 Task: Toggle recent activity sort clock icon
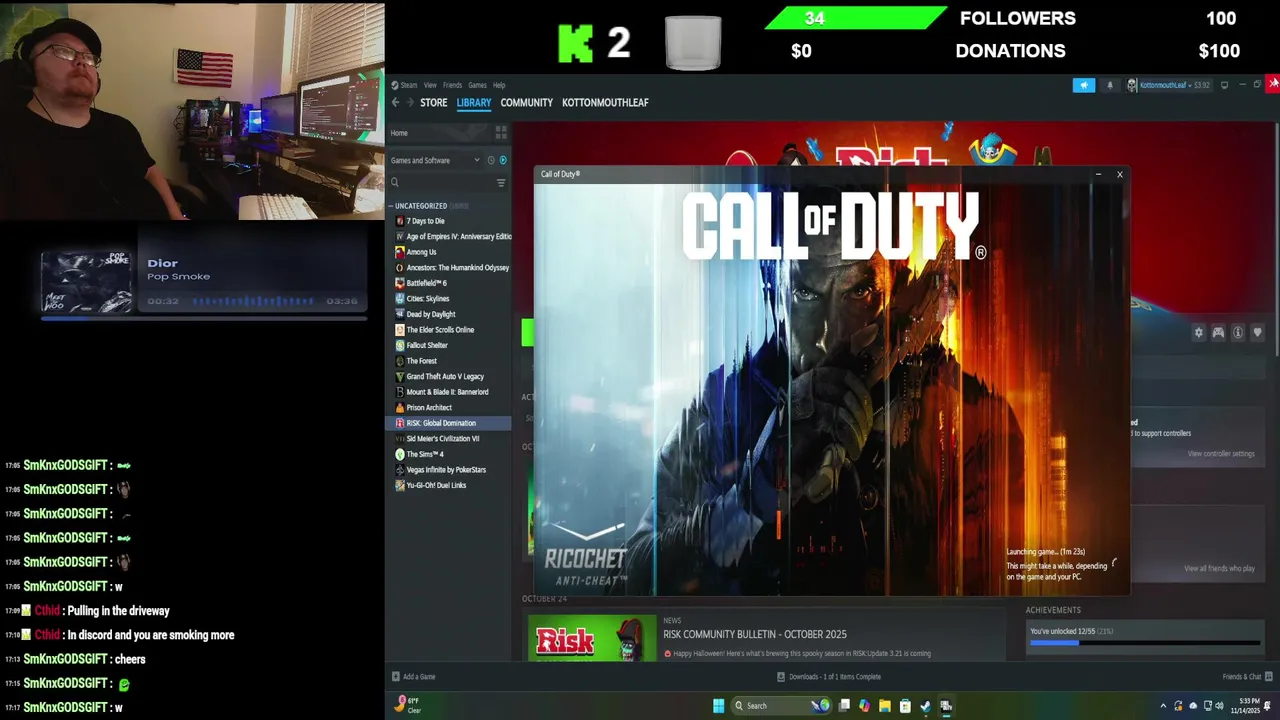coord(490,160)
